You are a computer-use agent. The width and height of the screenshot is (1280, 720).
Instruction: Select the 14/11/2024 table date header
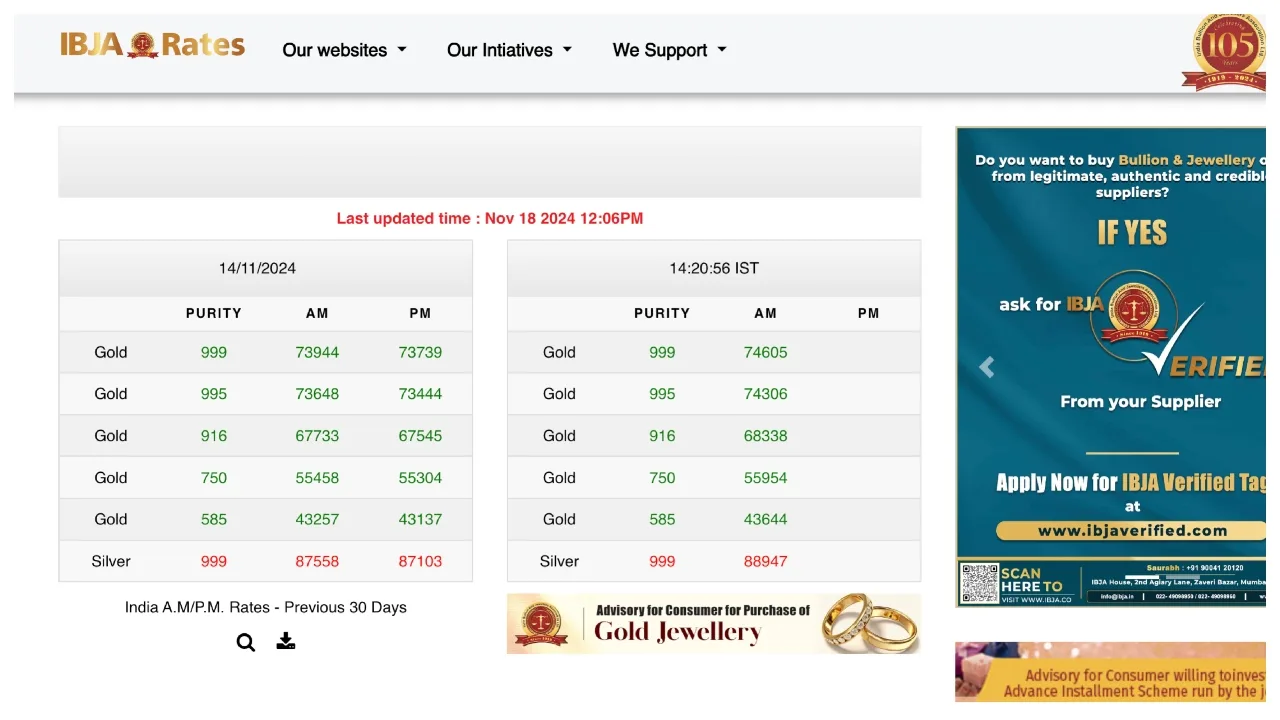(257, 268)
